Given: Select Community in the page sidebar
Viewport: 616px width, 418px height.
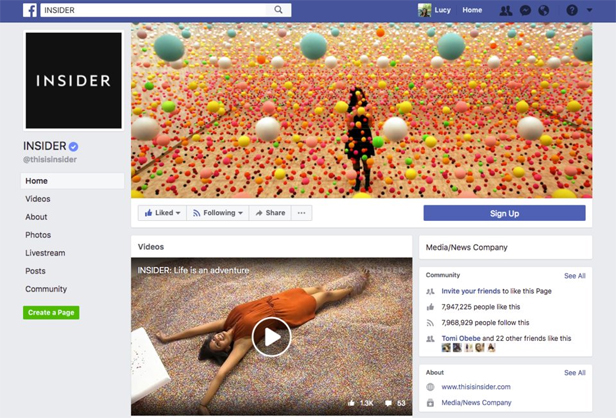Looking at the screenshot, I should point(46,289).
